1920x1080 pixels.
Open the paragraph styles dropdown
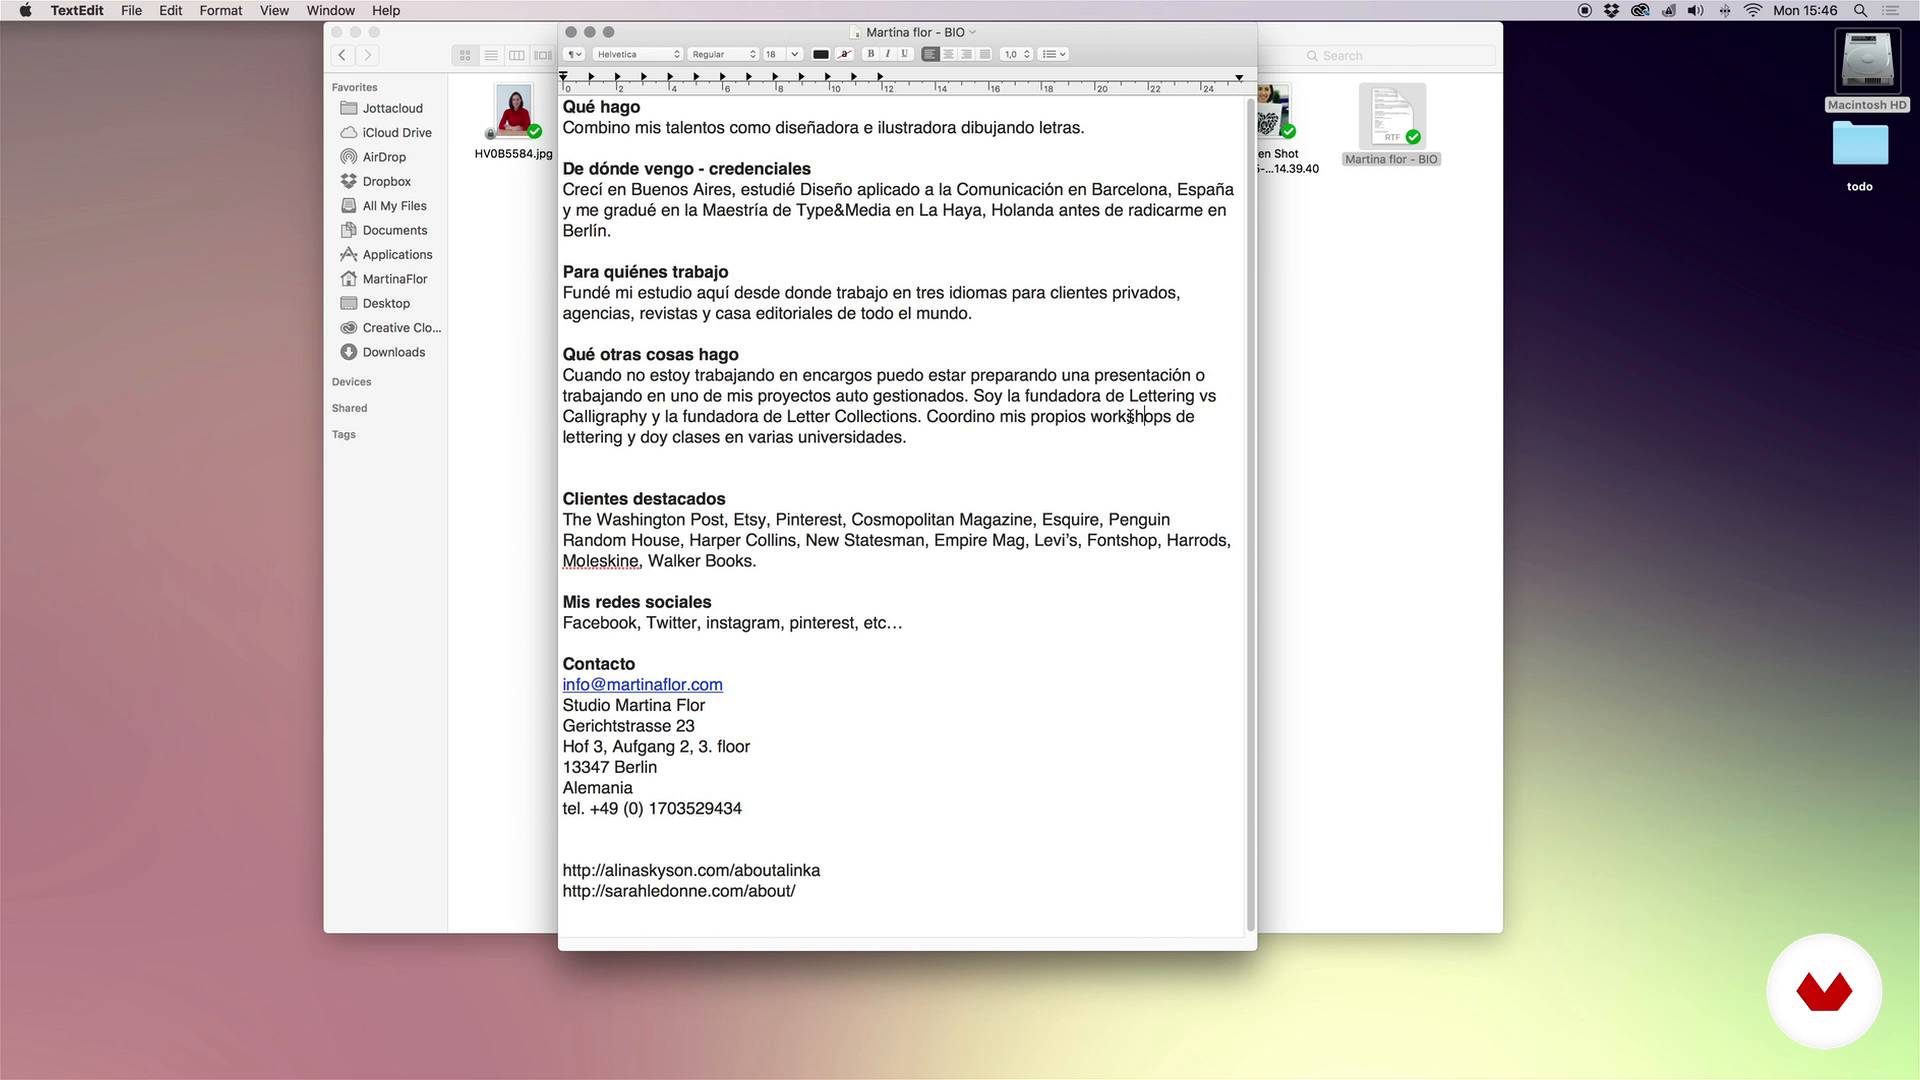click(x=574, y=54)
